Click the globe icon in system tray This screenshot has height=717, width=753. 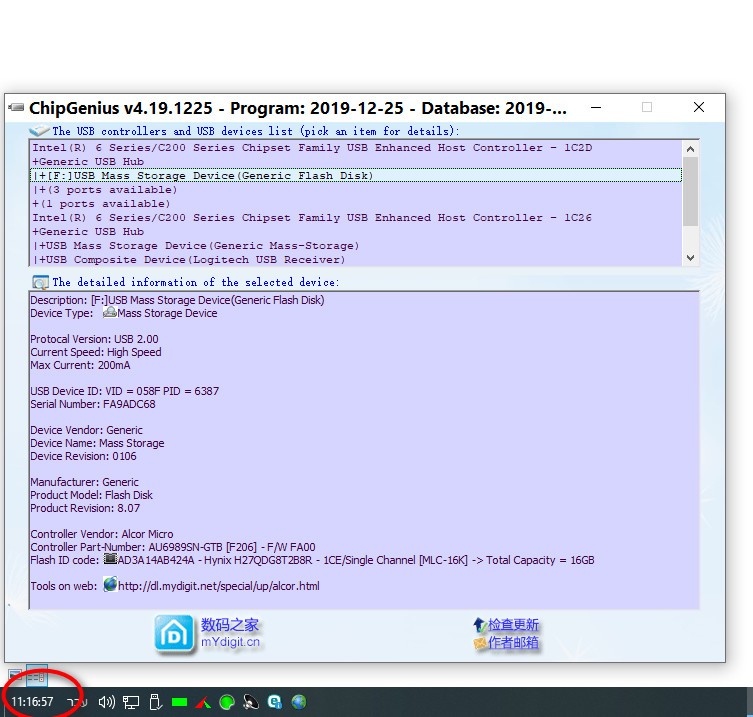pyautogui.click(x=298, y=702)
